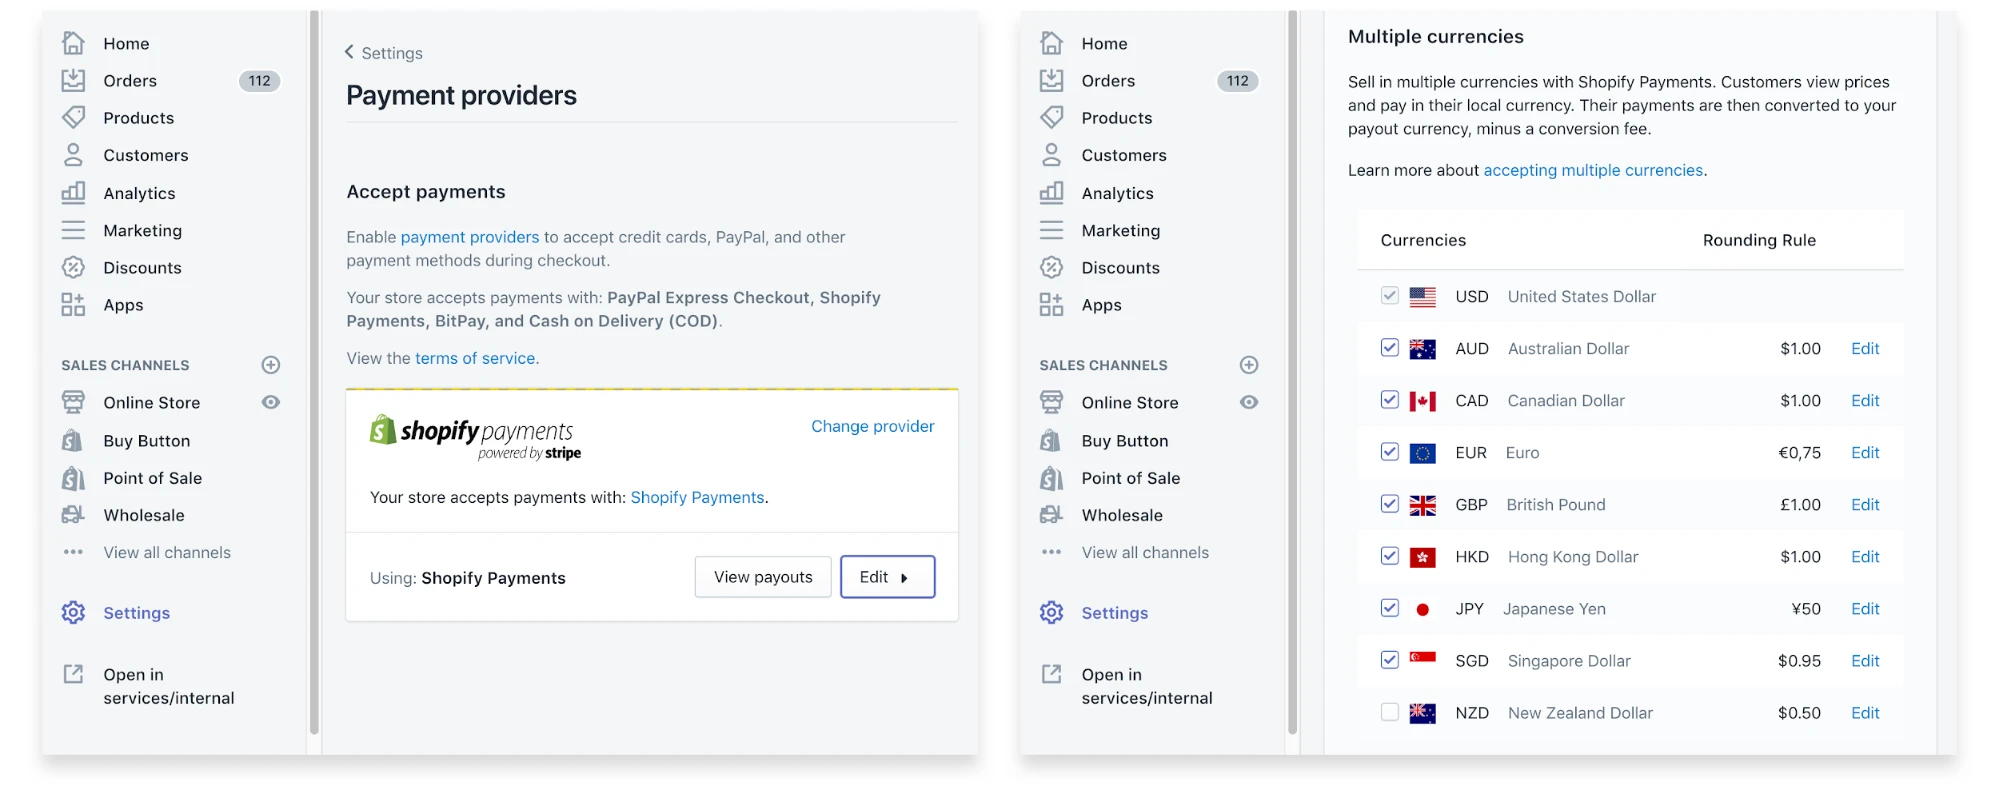Uncheck HKD Hong Kong Dollar checkbox

1389,555
